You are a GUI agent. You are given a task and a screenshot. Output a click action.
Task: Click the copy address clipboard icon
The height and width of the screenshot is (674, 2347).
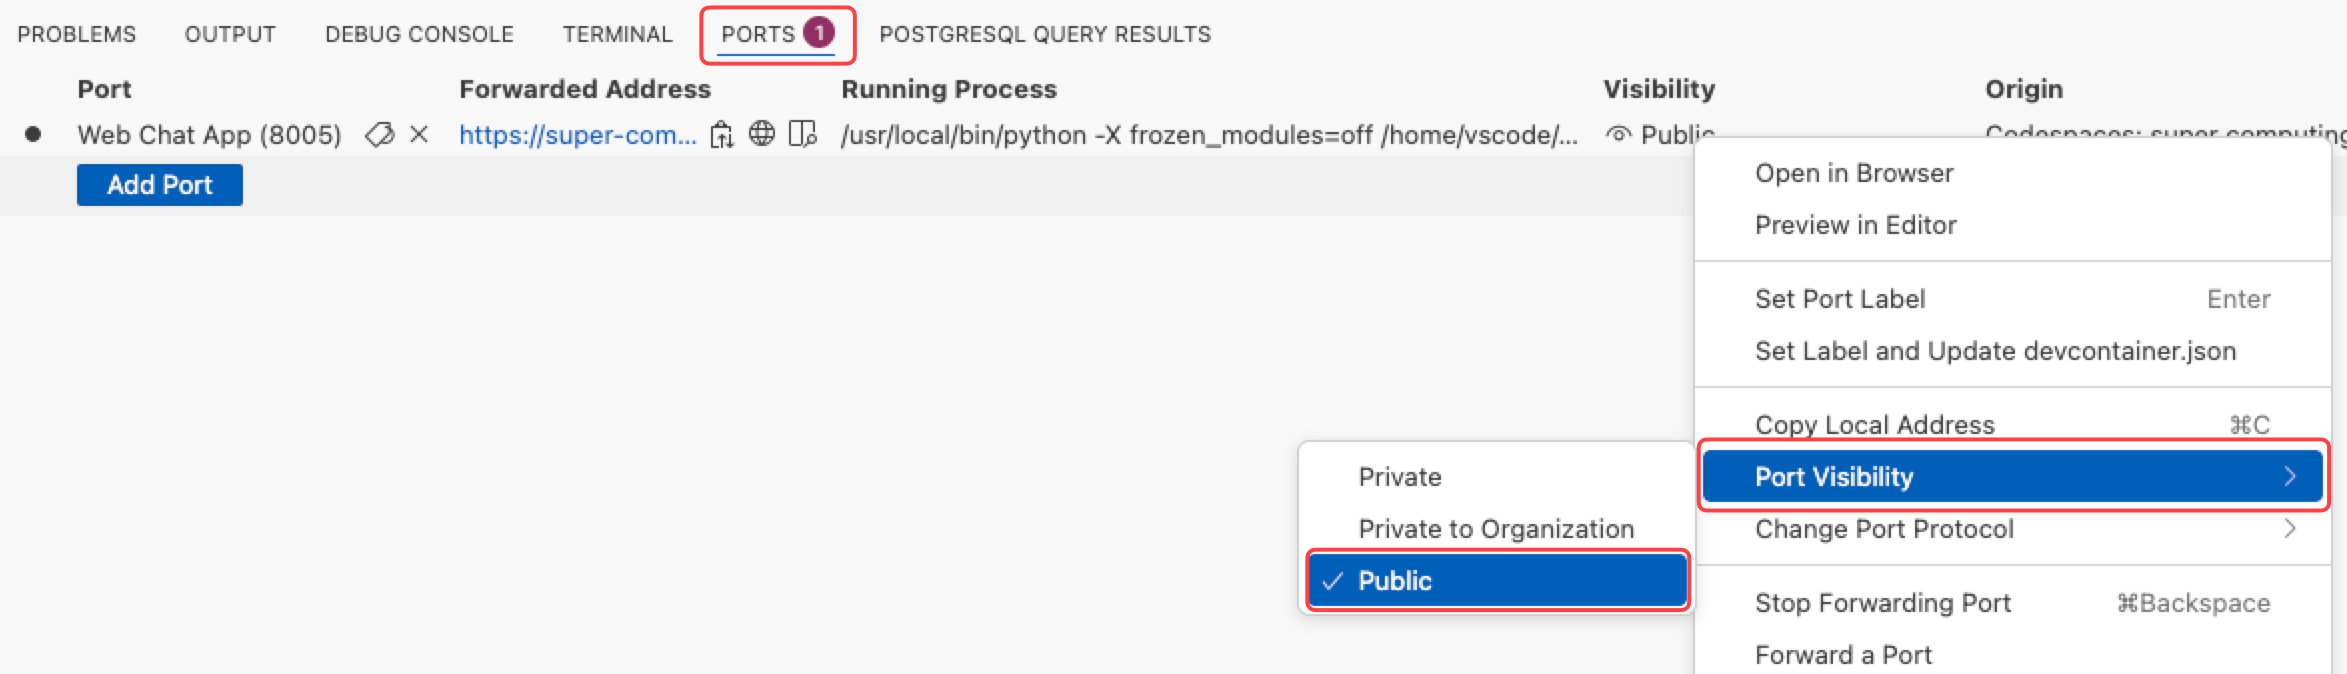[x=721, y=135]
